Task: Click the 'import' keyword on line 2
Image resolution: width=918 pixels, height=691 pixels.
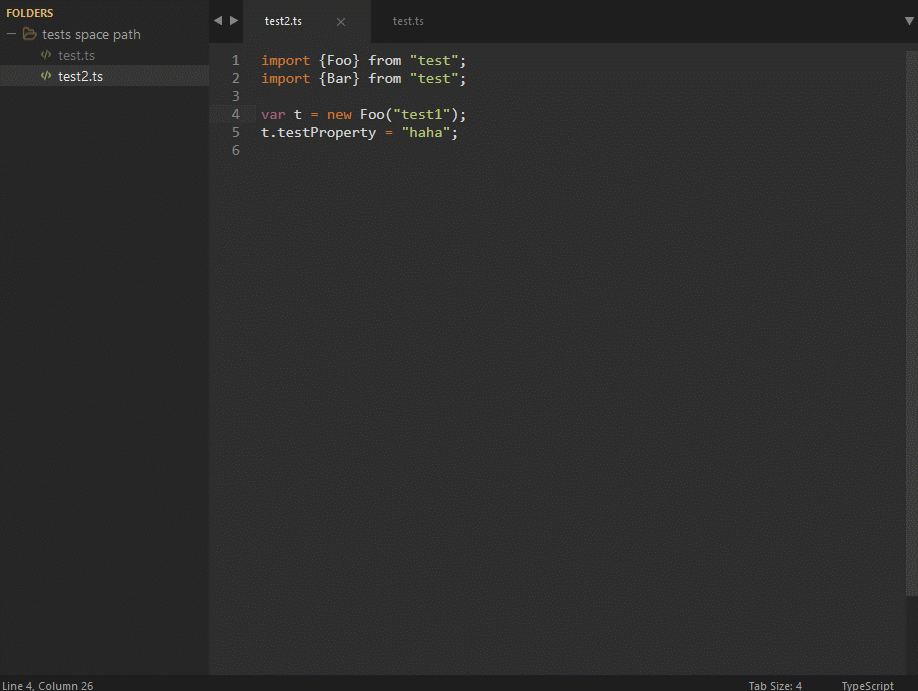Action: [286, 79]
